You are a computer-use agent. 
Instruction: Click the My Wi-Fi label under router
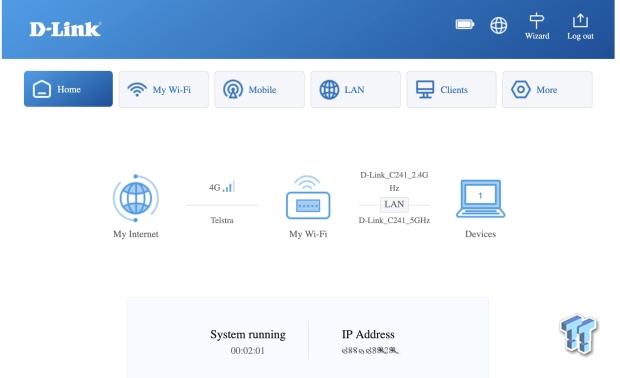[x=308, y=234]
